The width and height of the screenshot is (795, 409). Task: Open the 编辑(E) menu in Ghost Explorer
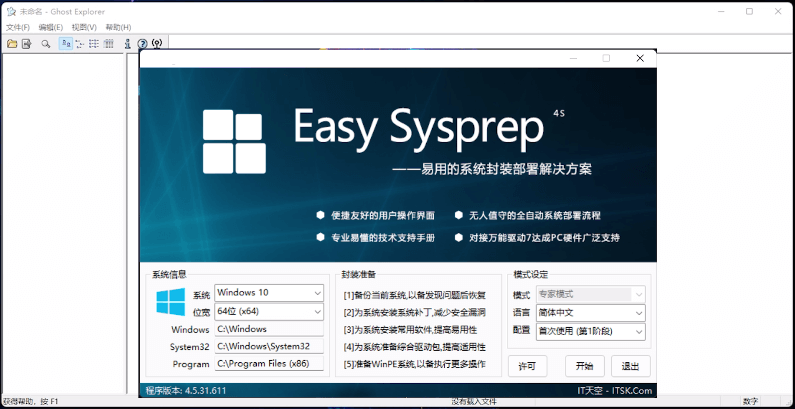click(51, 27)
